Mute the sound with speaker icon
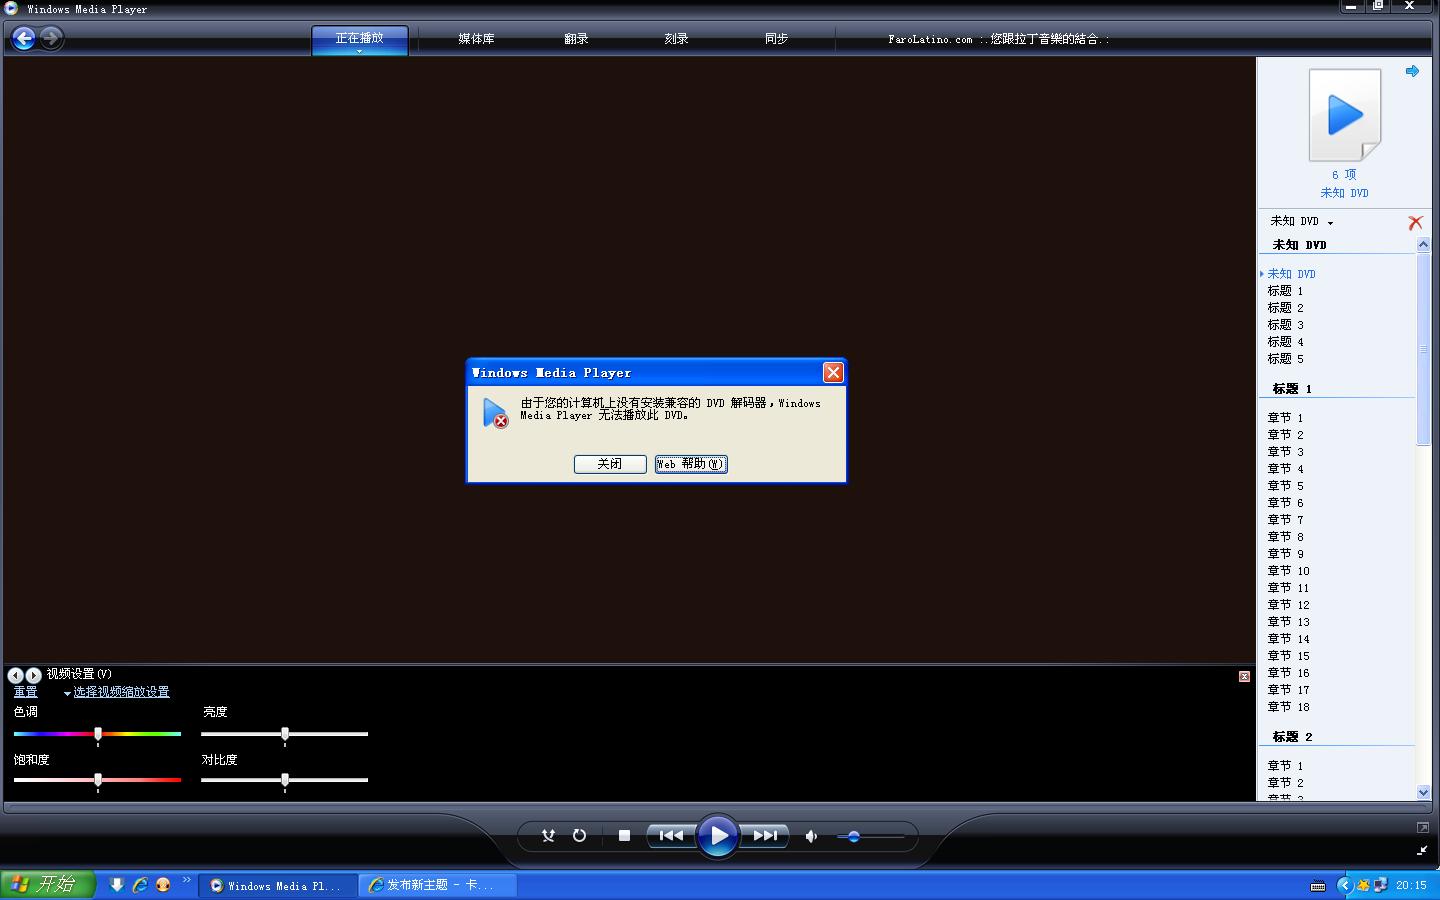This screenshot has width=1440, height=900. tap(812, 836)
